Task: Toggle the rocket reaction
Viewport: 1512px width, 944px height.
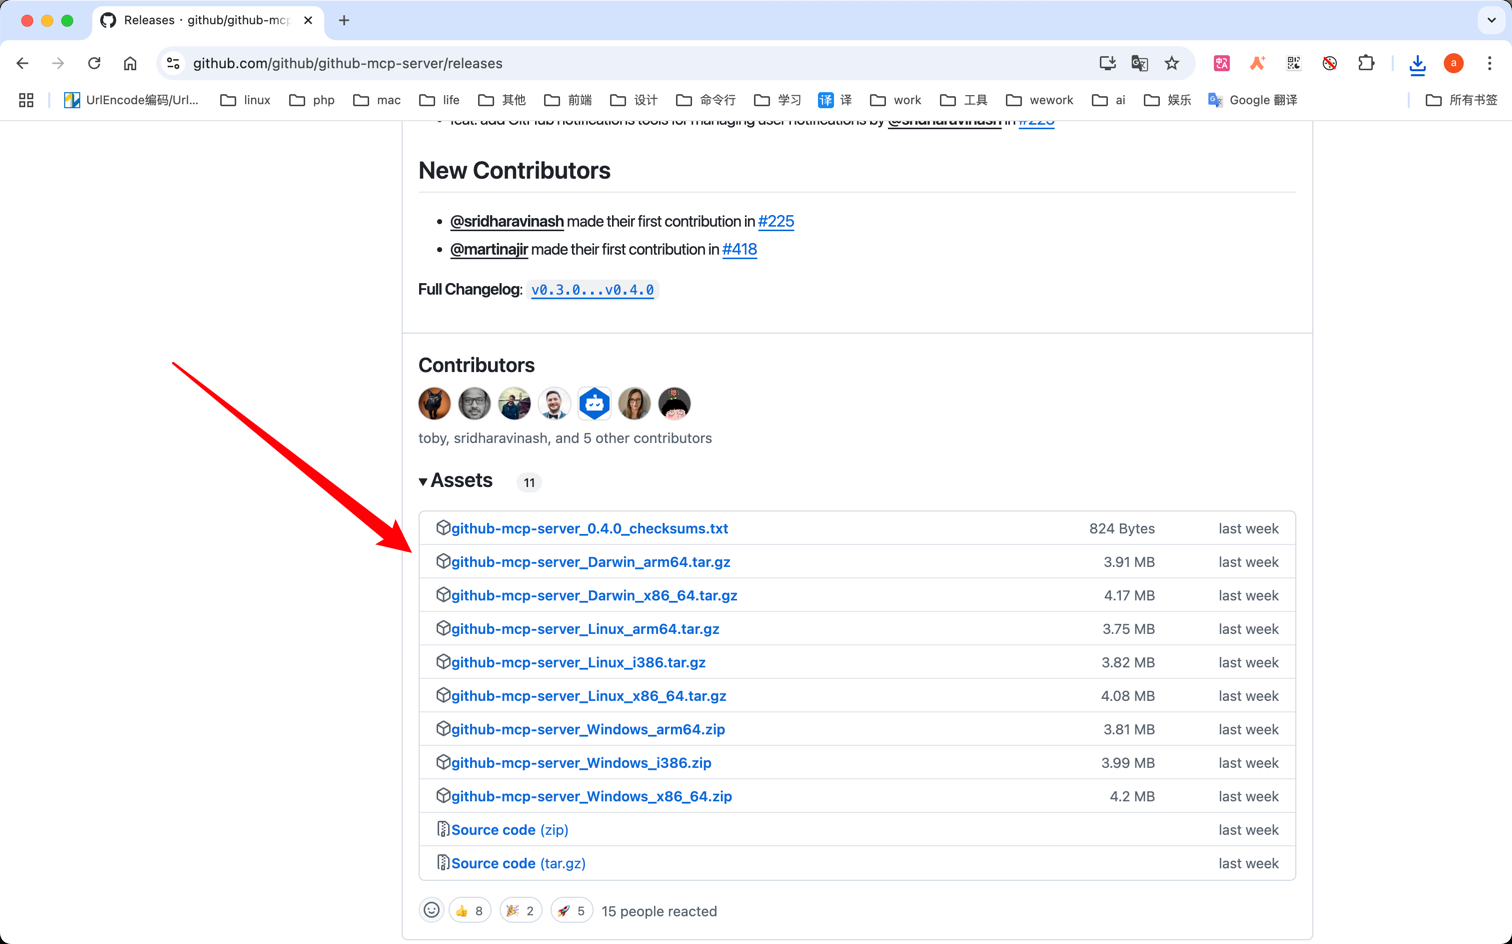Action: [571, 910]
